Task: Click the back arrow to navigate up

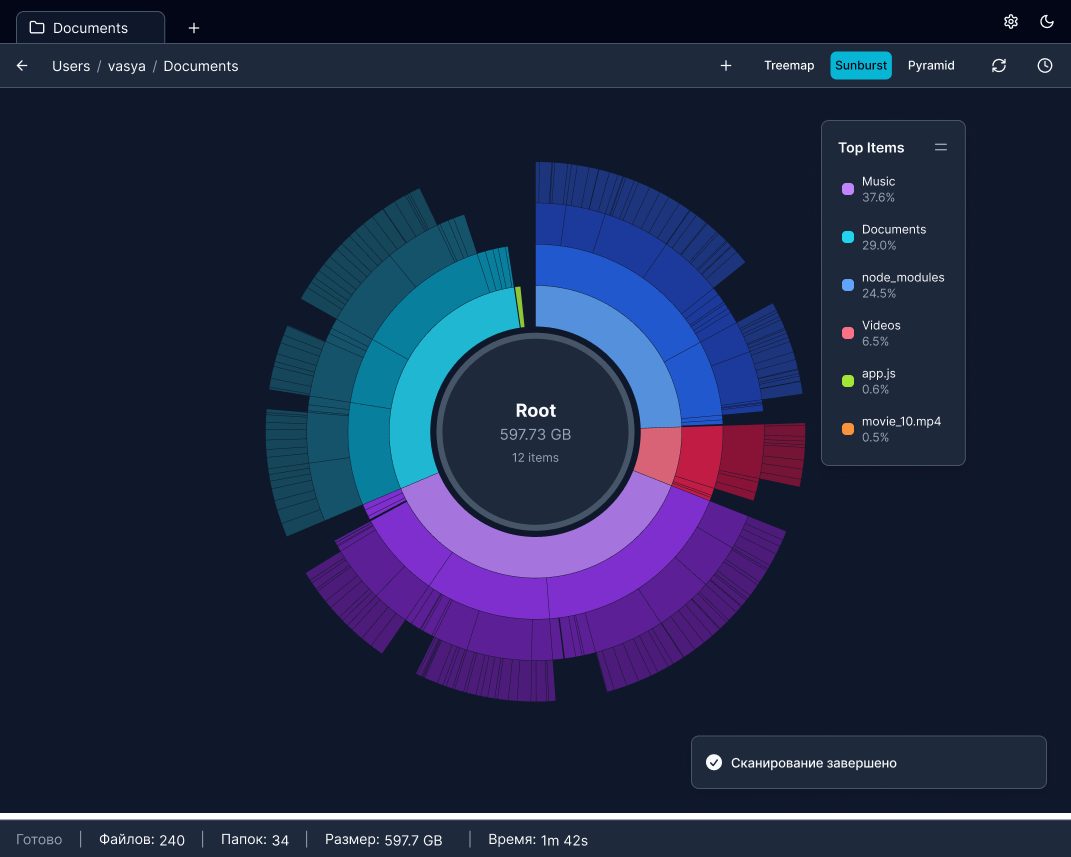Action: [21, 65]
